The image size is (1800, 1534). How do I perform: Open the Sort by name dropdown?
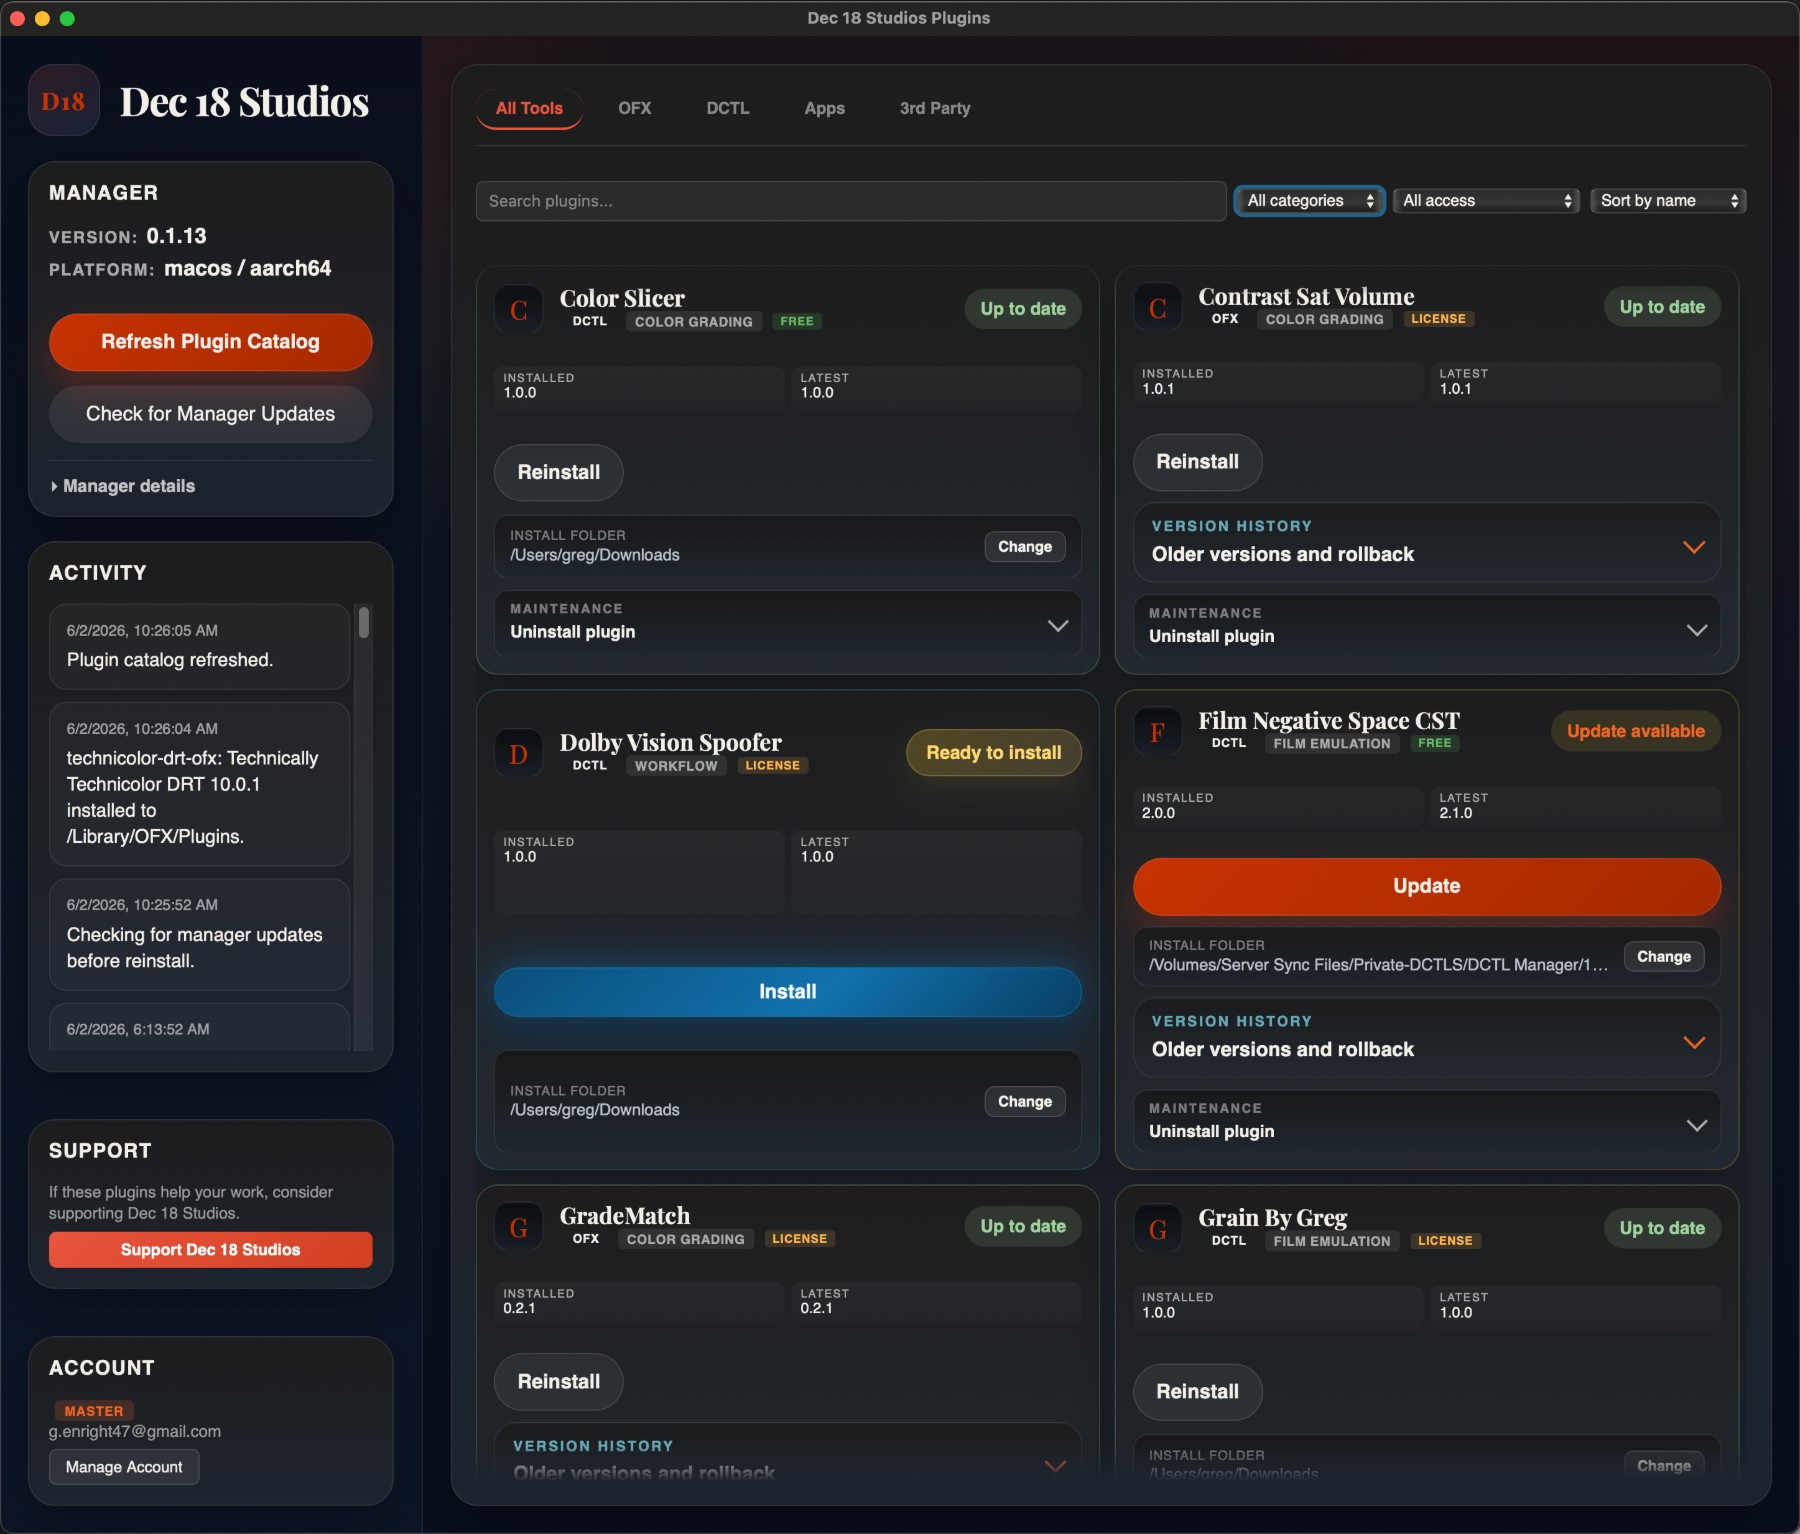[1668, 201]
